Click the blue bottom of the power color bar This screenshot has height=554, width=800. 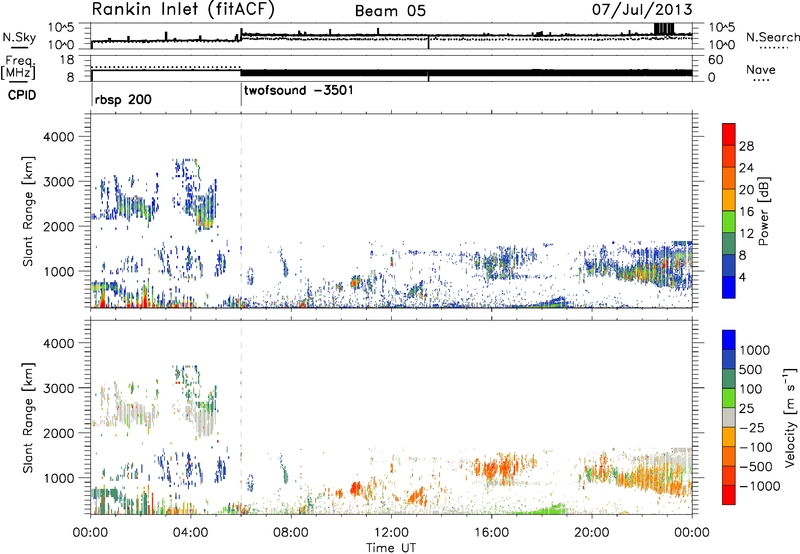coord(729,287)
